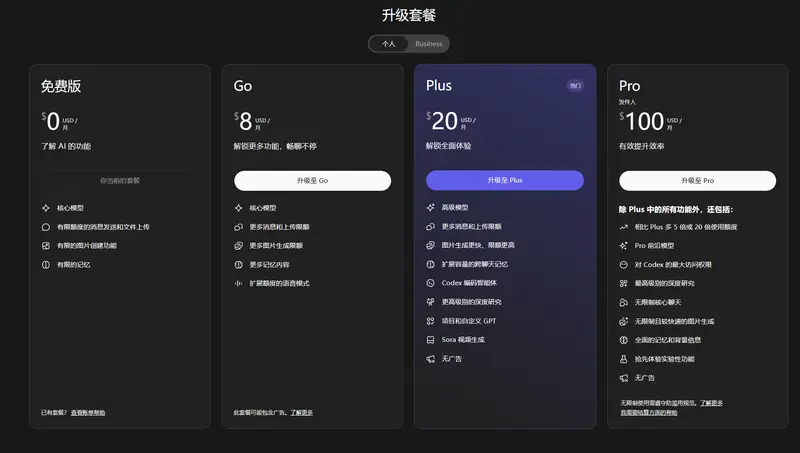Screen dimensions: 800x453
Task: Click the image icon beside 有限的图片创建功能
Action: click(46, 246)
